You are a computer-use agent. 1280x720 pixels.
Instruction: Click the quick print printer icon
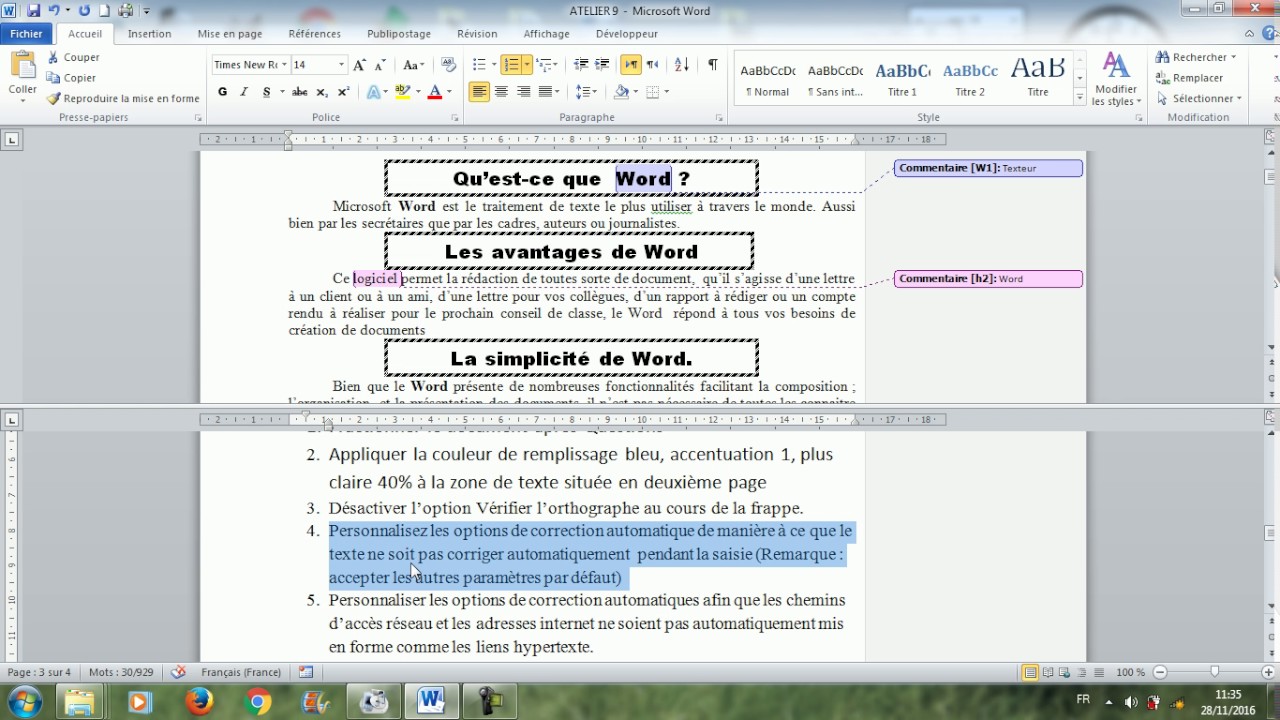coord(125,11)
